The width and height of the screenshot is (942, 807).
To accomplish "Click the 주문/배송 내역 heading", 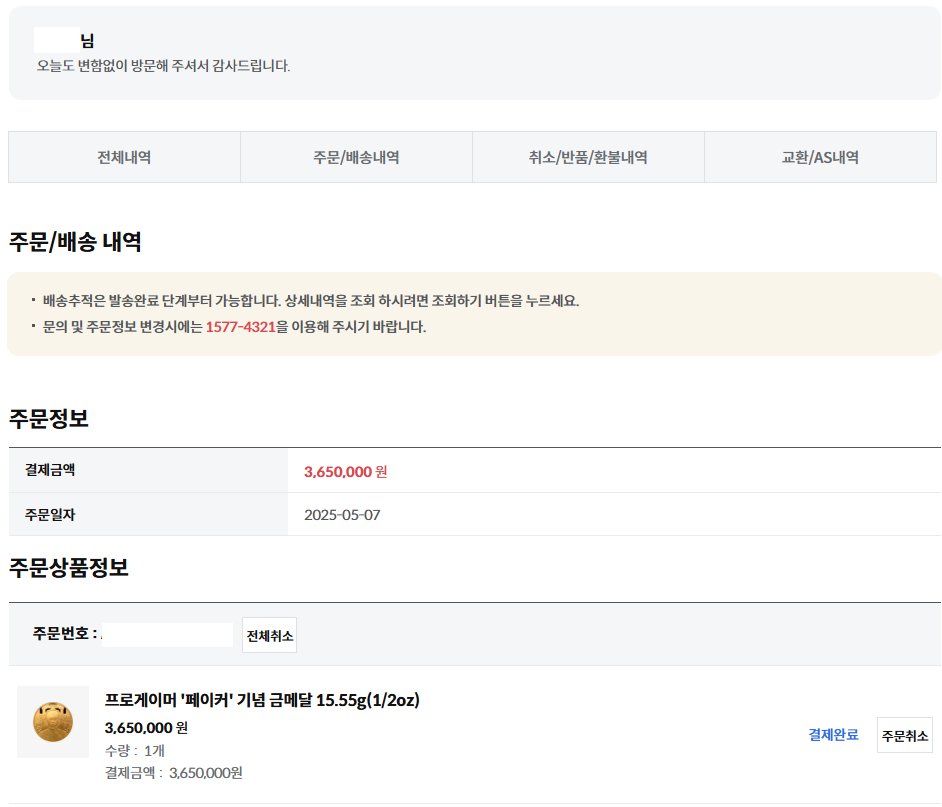I will tap(75, 242).
